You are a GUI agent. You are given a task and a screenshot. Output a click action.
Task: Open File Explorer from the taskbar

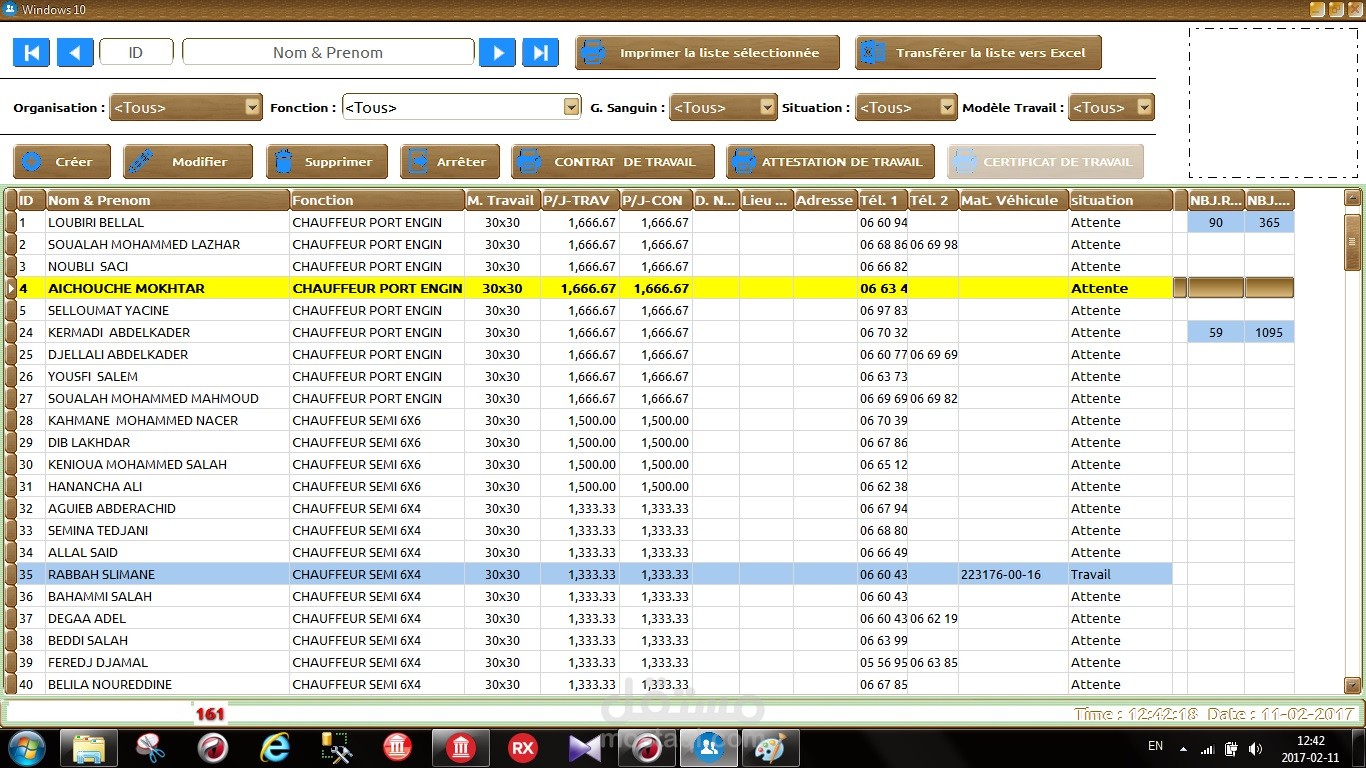89,748
